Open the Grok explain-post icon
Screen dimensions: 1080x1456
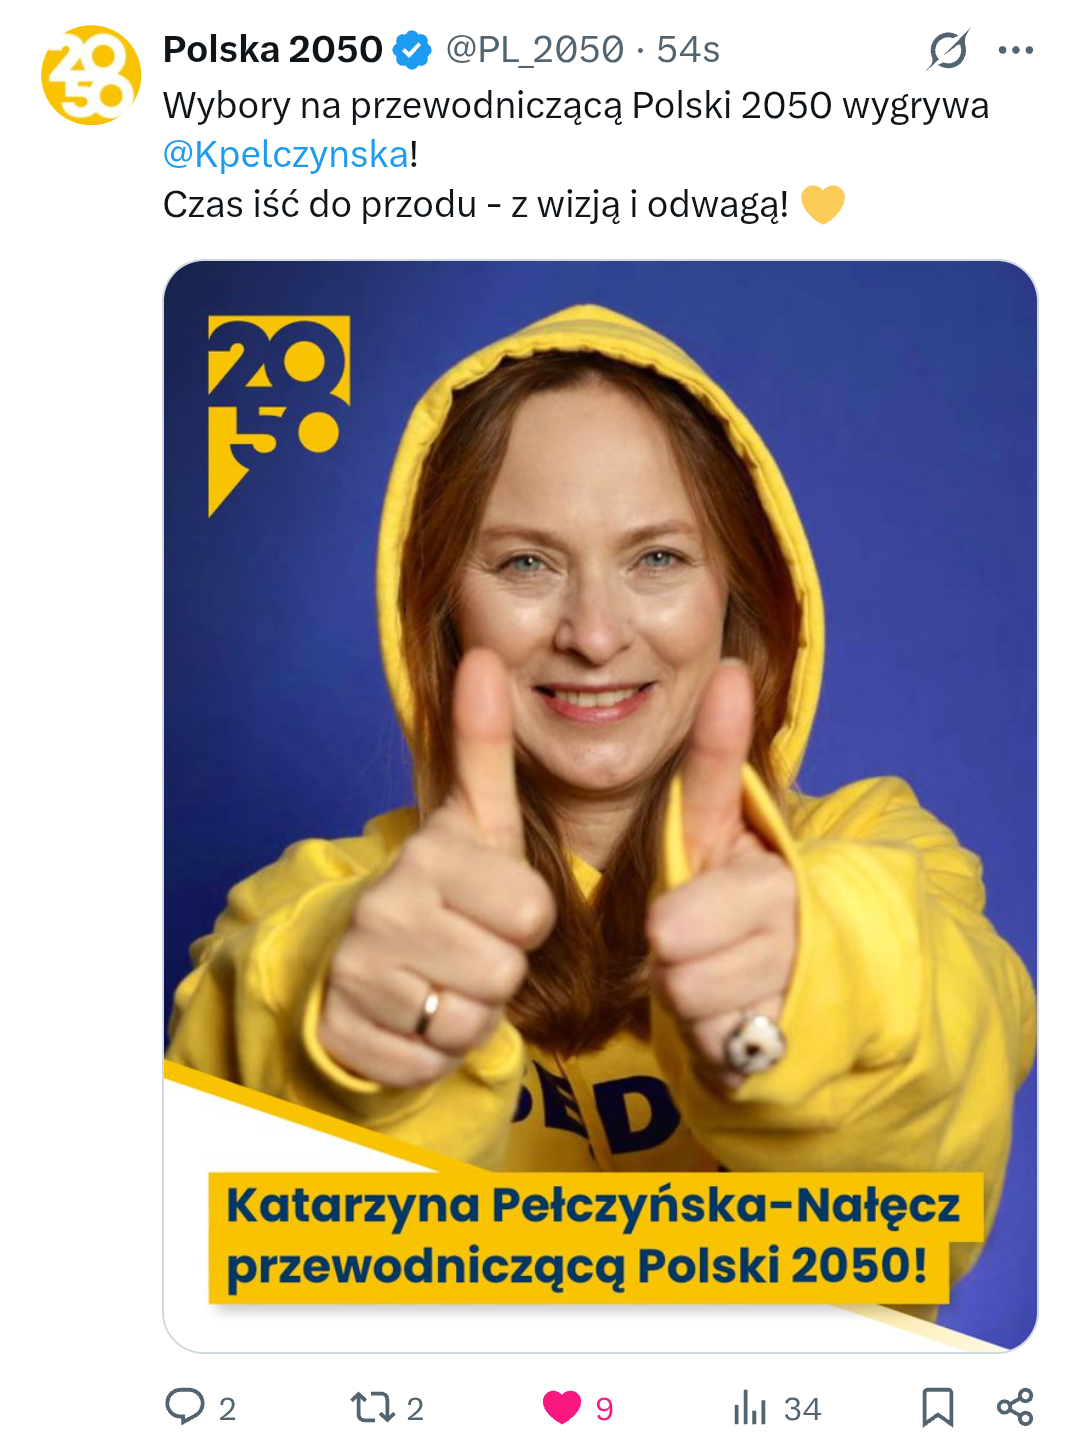pos(947,49)
